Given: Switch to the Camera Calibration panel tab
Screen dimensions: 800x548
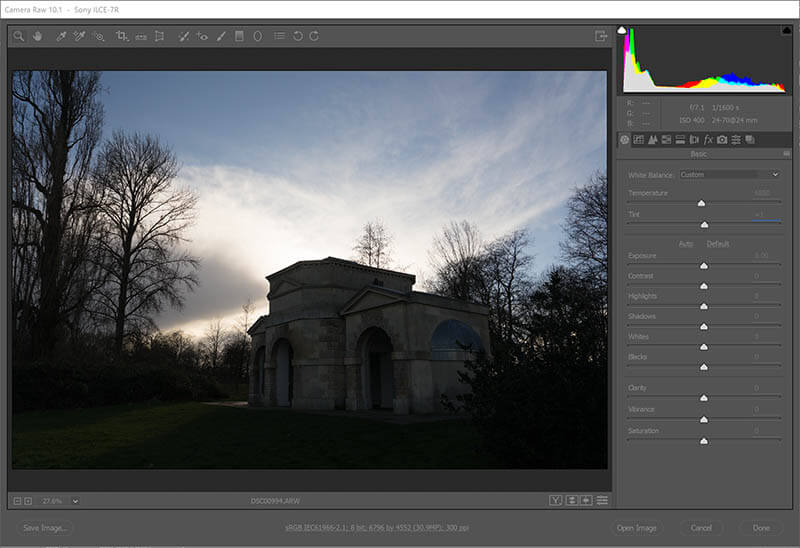Looking at the screenshot, I should (722, 139).
